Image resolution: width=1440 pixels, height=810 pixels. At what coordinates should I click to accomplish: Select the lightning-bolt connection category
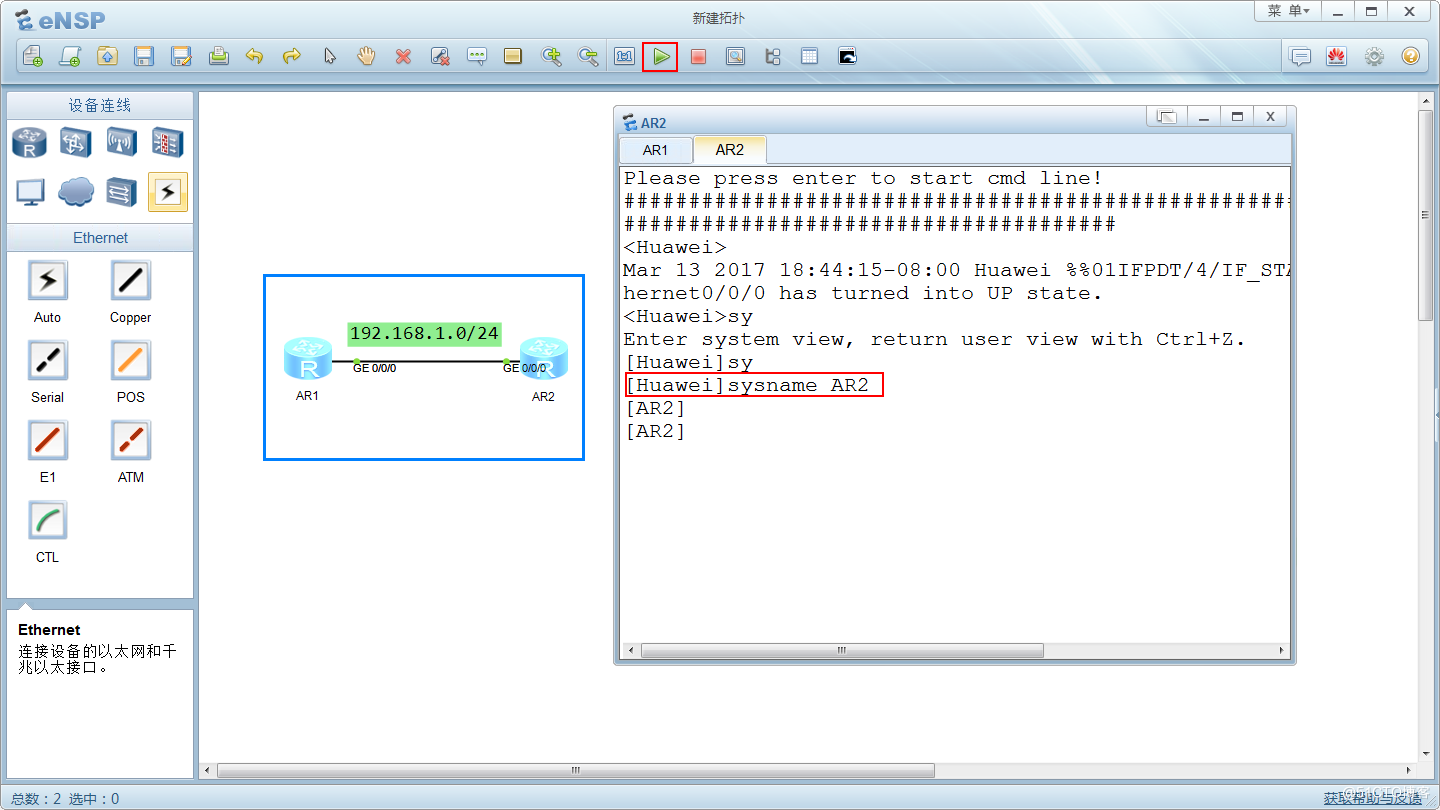168,192
